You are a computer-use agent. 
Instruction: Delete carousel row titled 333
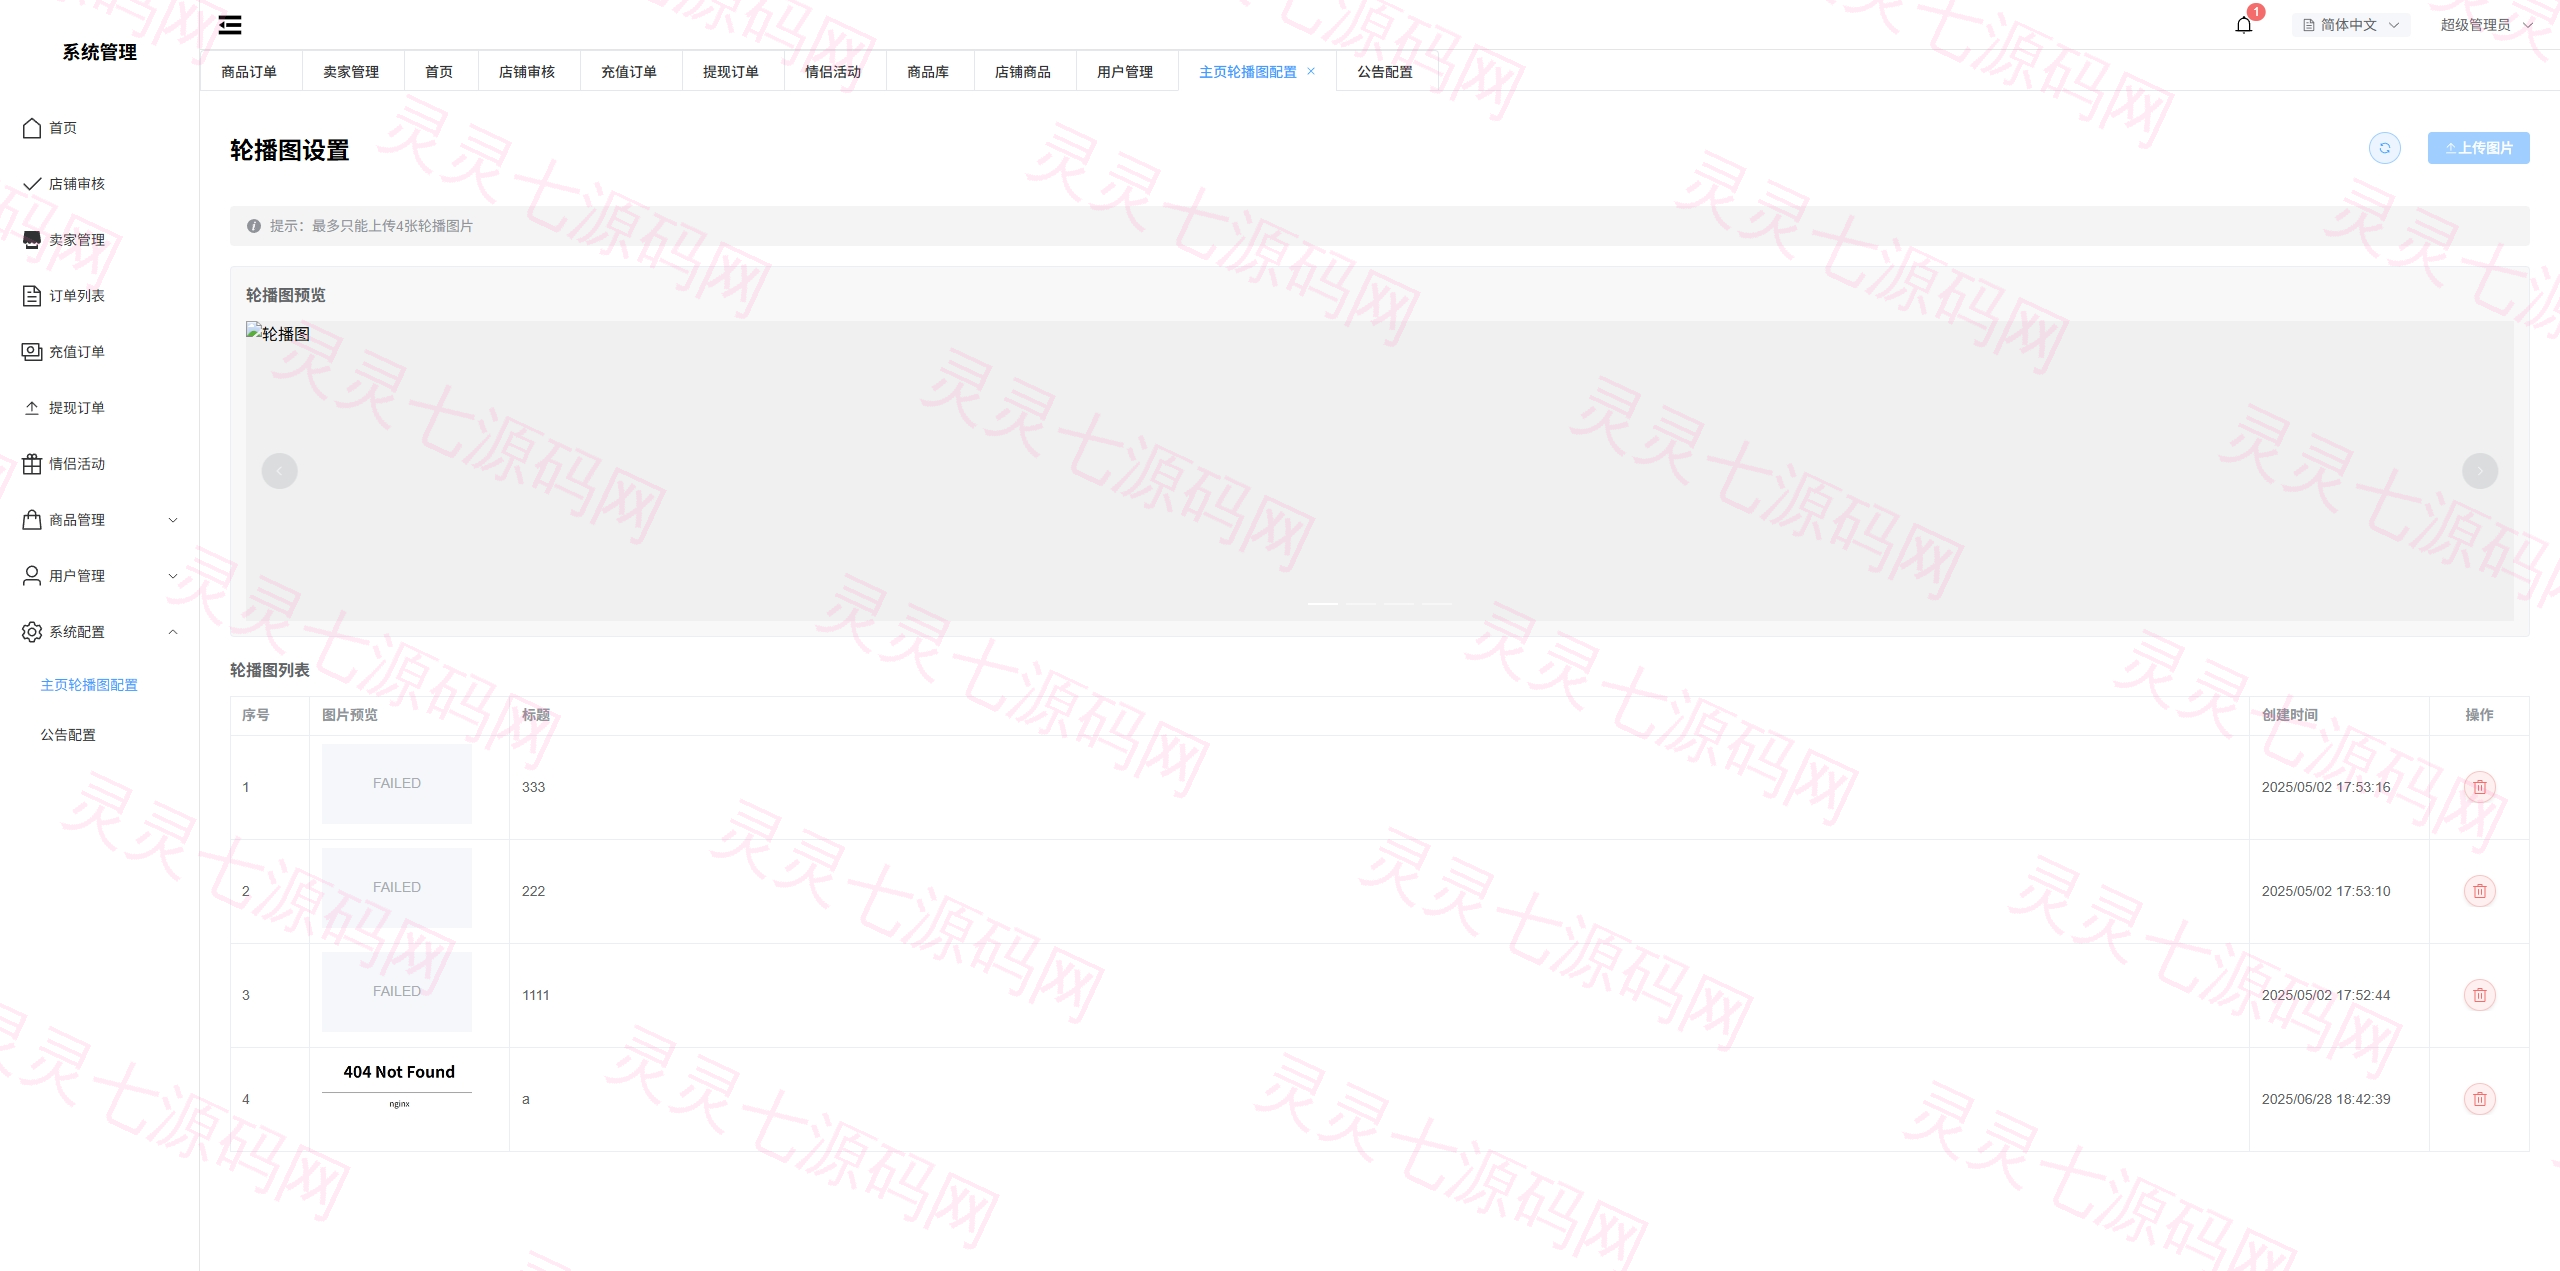(x=2480, y=787)
